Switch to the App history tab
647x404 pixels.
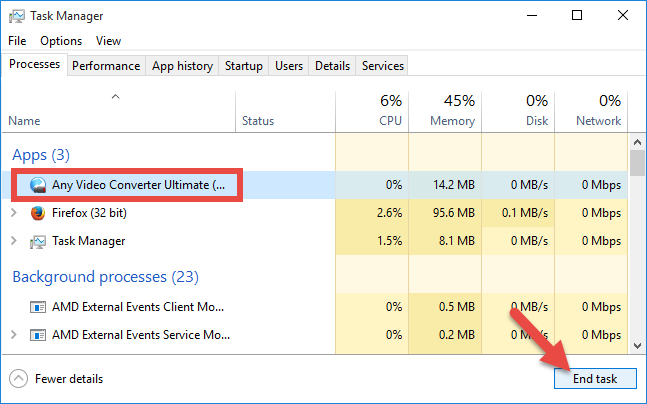tap(182, 66)
